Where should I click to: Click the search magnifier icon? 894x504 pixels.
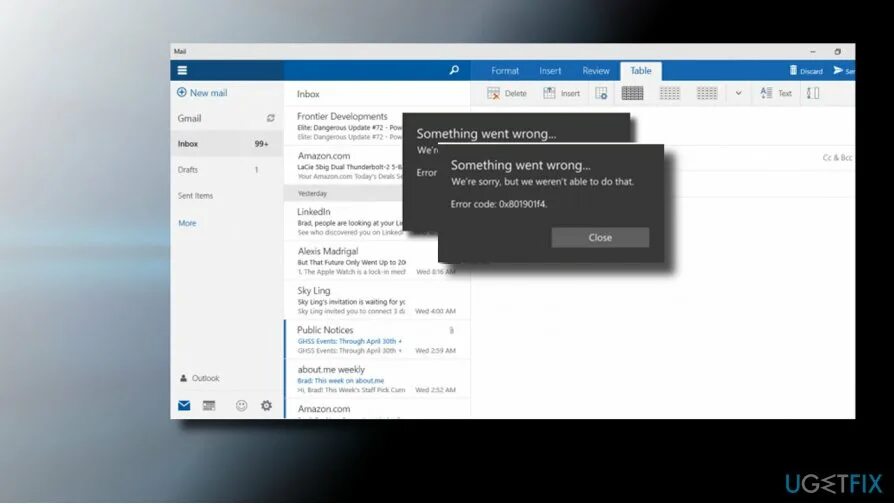pos(454,70)
